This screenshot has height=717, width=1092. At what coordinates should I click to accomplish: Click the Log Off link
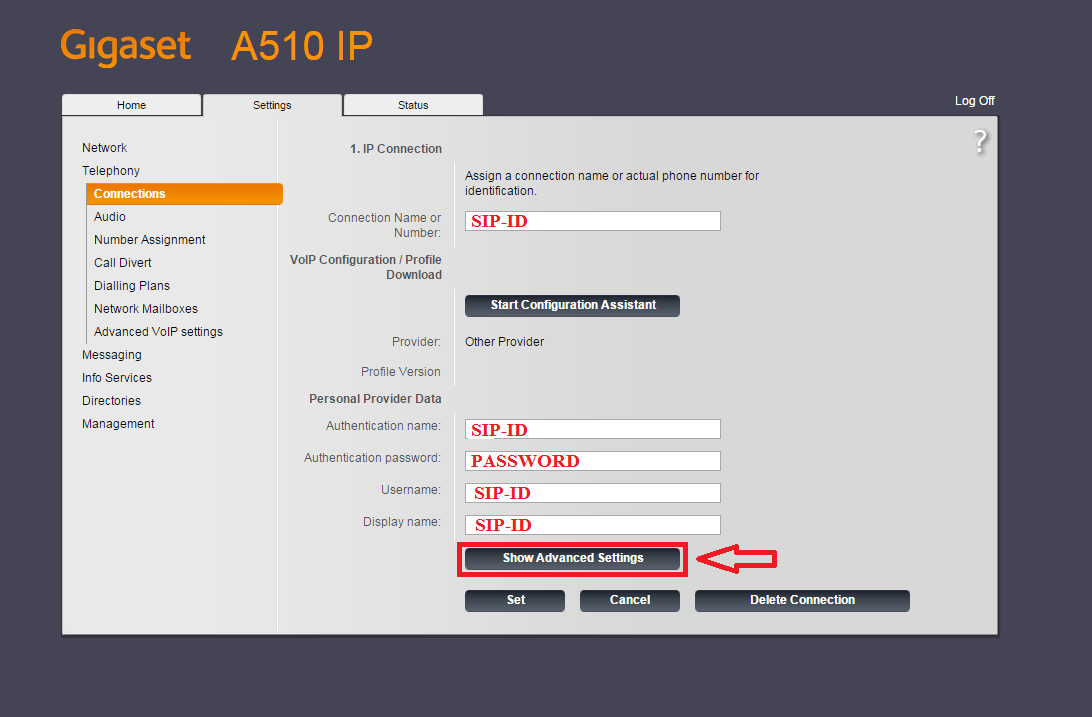(x=974, y=101)
